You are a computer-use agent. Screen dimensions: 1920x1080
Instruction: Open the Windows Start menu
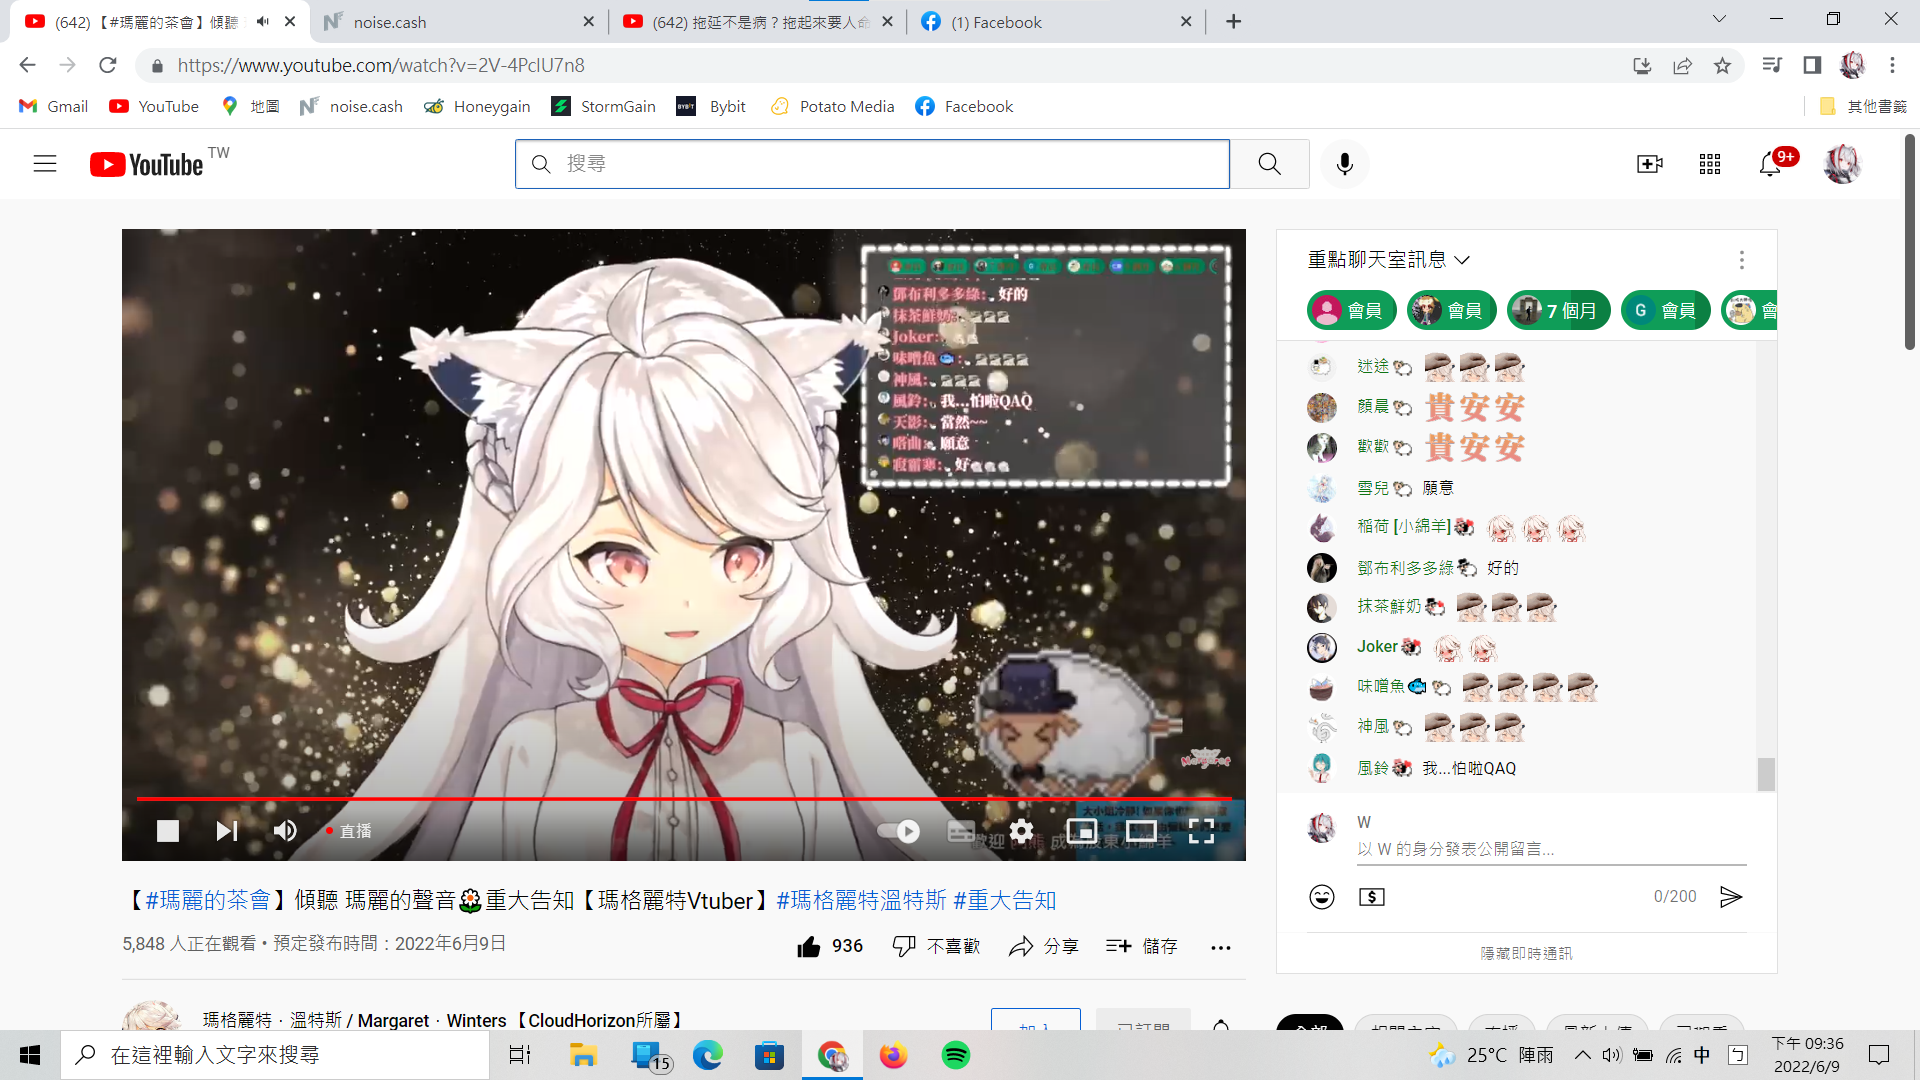(x=30, y=1055)
